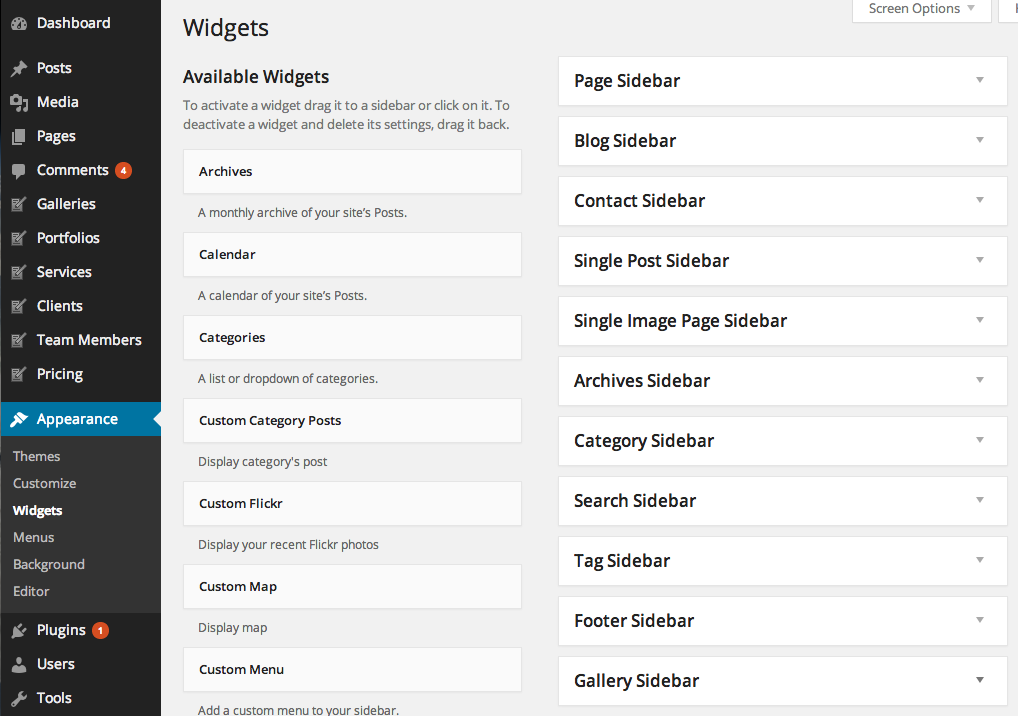Viewport: 1018px width, 716px height.
Task: Select the Custom Flickr widget
Action: point(352,504)
